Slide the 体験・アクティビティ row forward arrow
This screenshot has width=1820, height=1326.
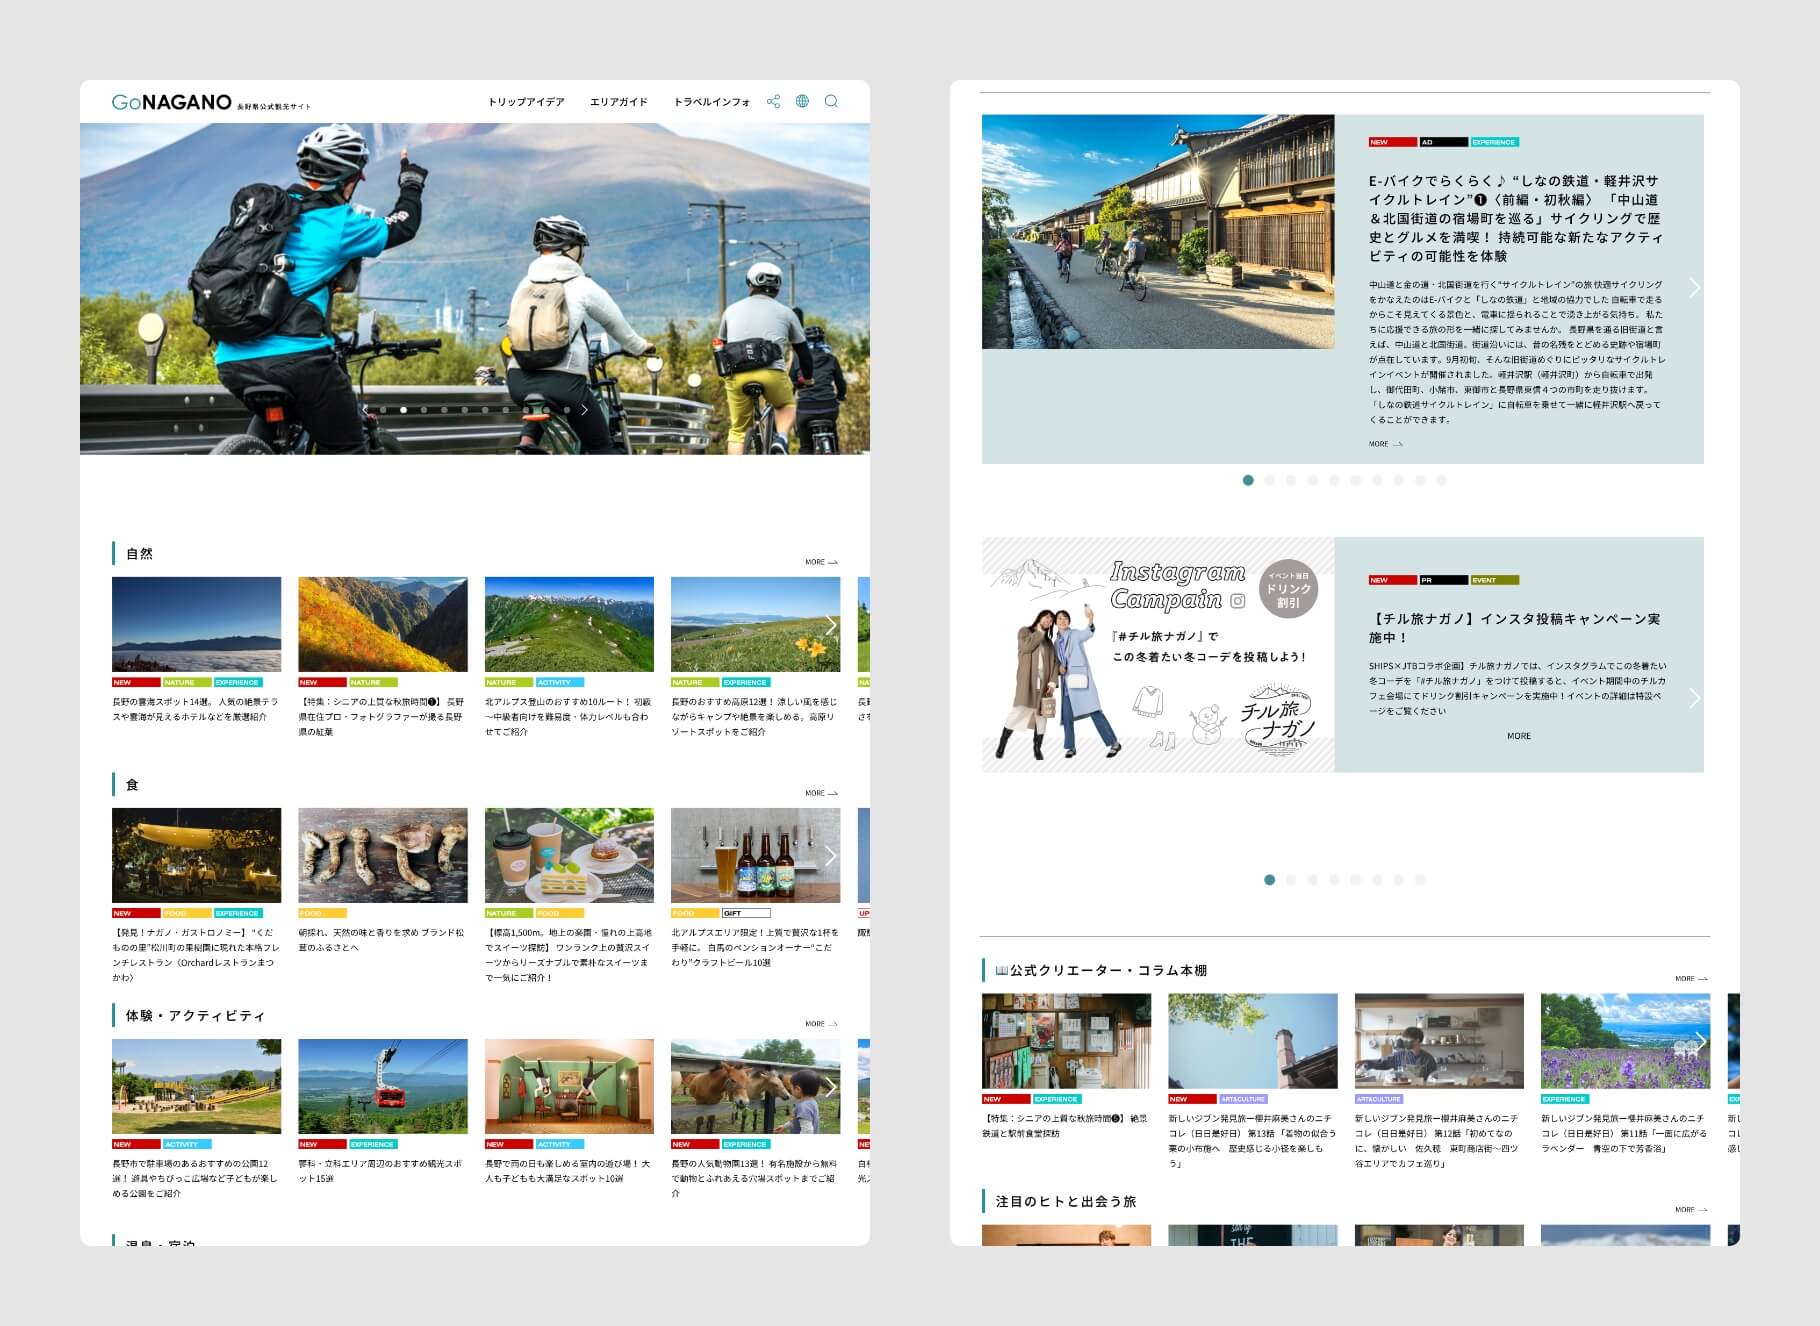pyautogui.click(x=830, y=1087)
